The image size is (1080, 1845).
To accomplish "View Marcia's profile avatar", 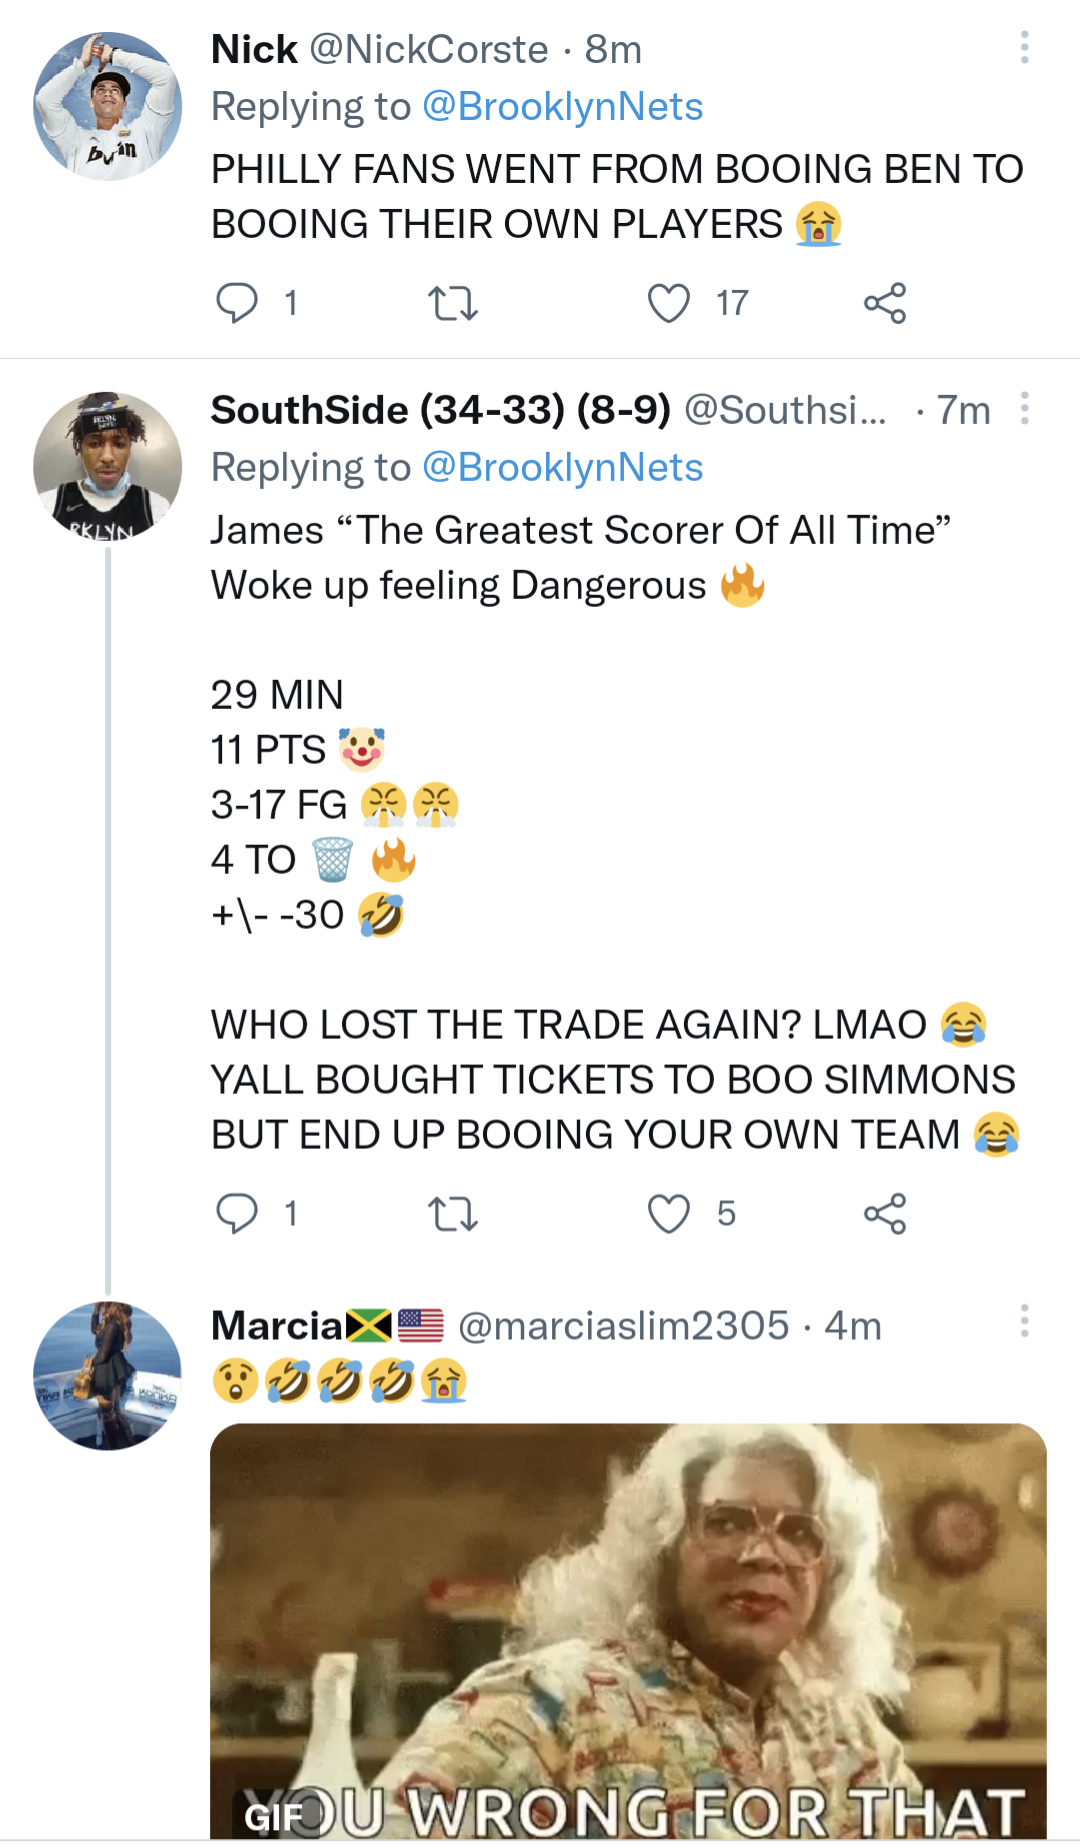I will point(108,1376).
